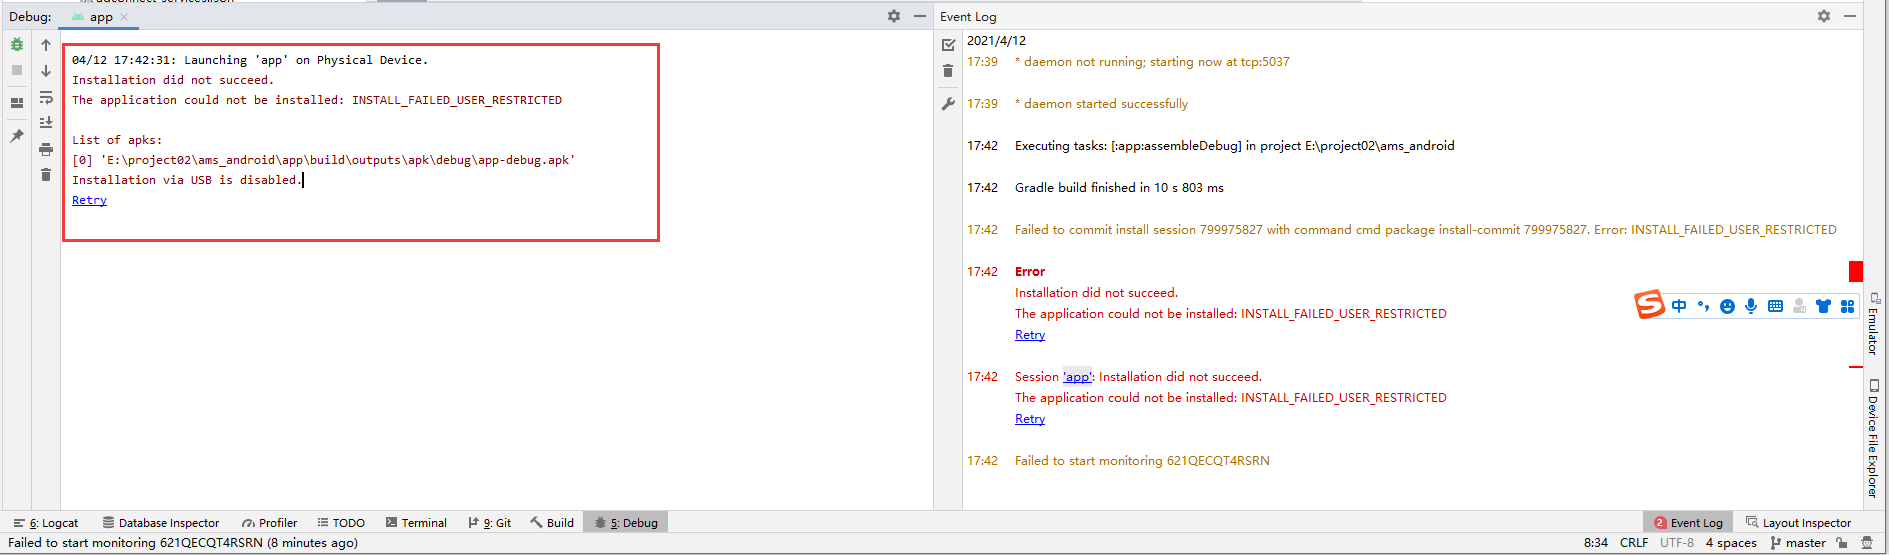Open Sogou emoji panel
1889x555 pixels.
tap(1727, 306)
